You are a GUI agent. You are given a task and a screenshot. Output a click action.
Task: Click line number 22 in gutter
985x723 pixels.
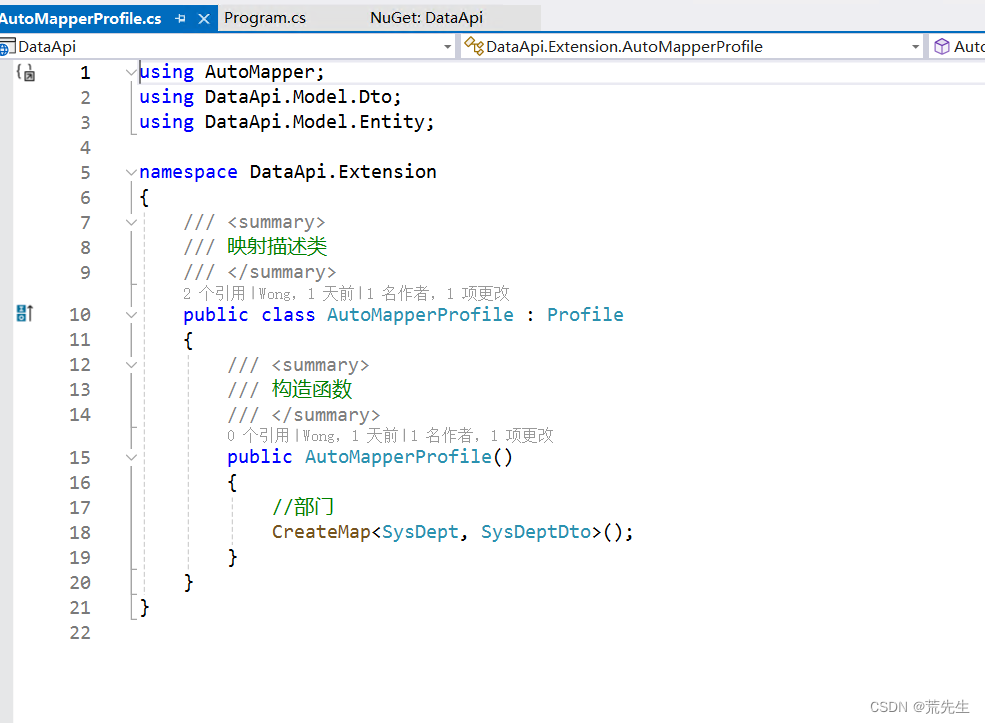(x=80, y=633)
